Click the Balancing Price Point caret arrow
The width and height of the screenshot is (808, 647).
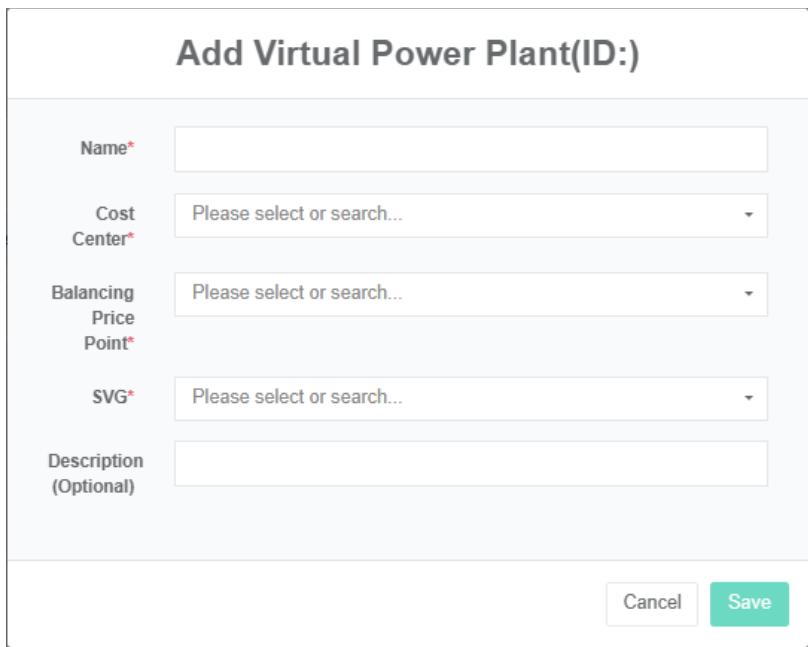click(749, 294)
